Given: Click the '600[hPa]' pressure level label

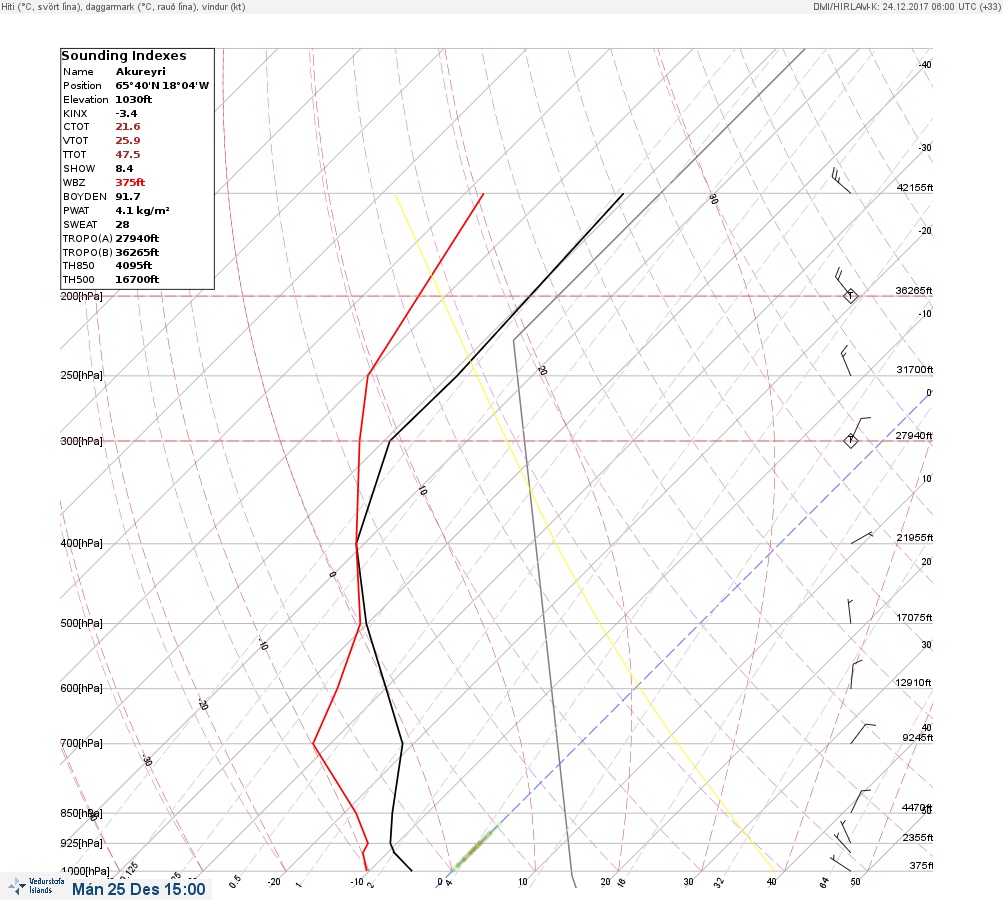Looking at the screenshot, I should pos(81,688).
